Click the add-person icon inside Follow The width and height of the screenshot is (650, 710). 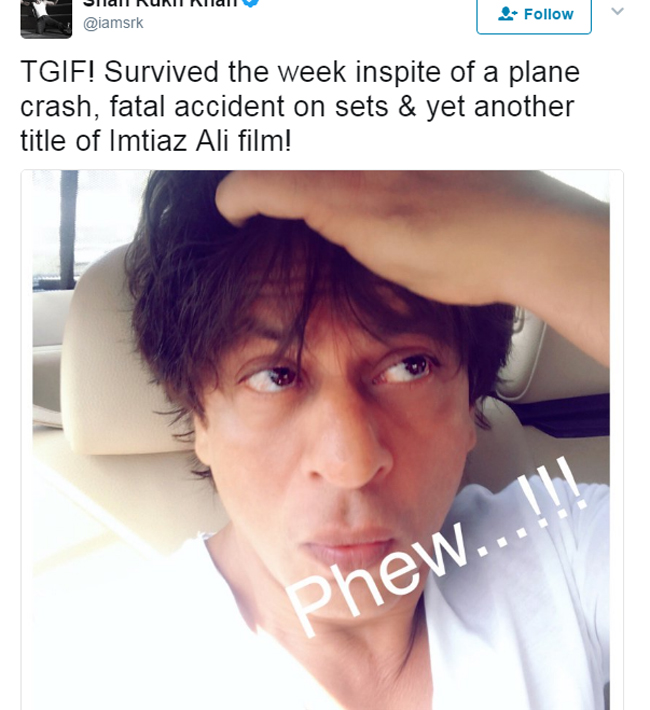coord(507,14)
